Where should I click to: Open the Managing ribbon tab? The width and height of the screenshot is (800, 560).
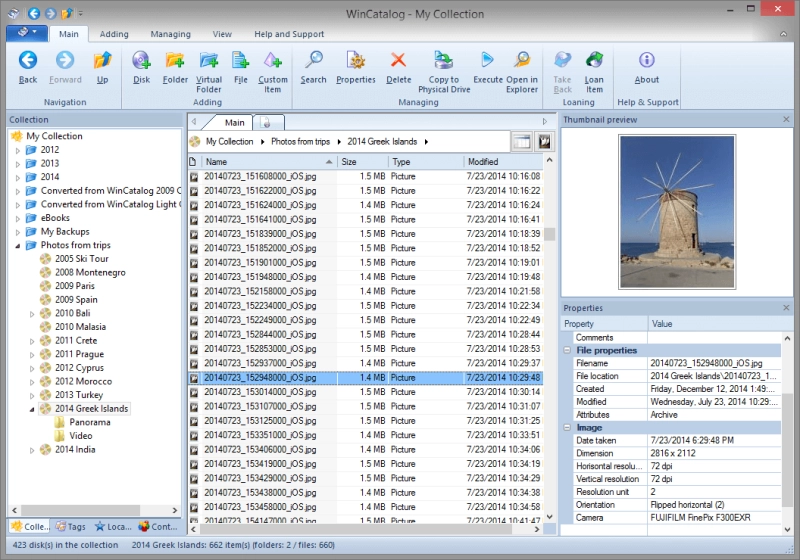pyautogui.click(x=170, y=34)
